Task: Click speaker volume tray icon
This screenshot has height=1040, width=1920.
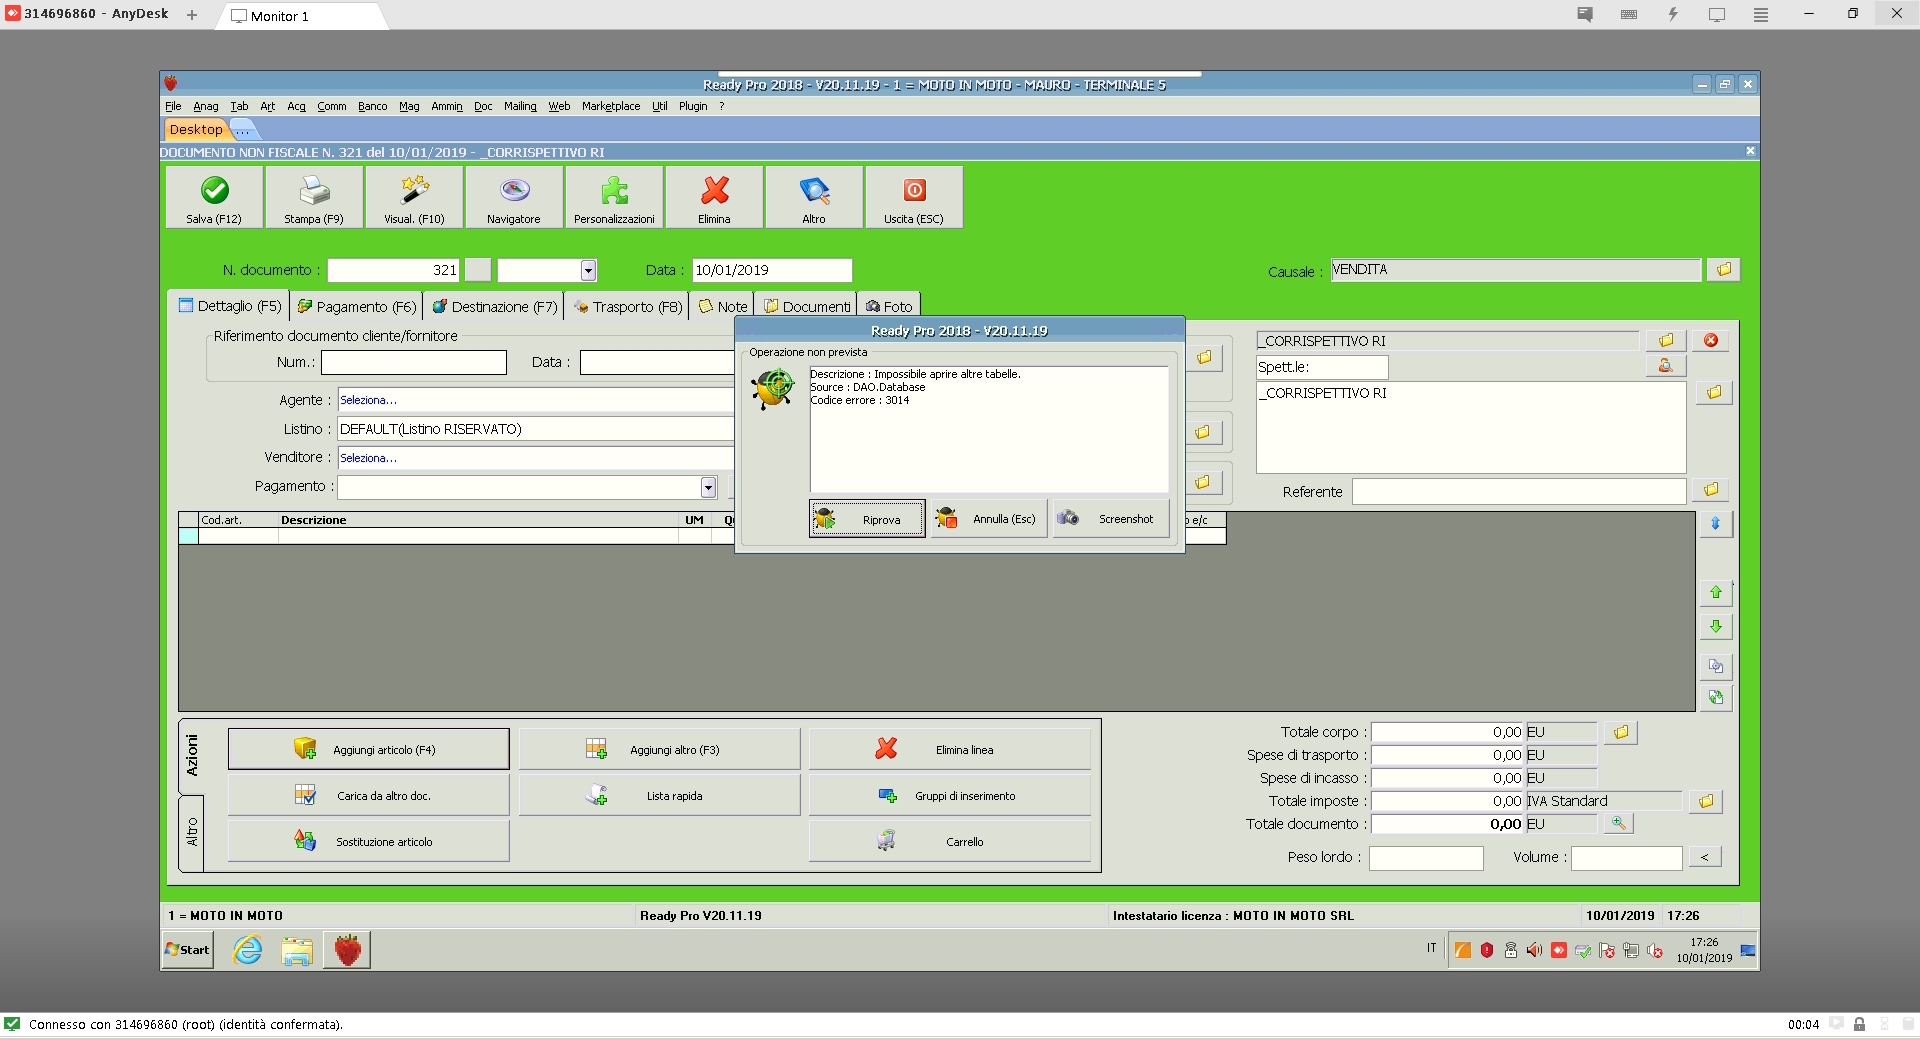Action: coord(1534,950)
